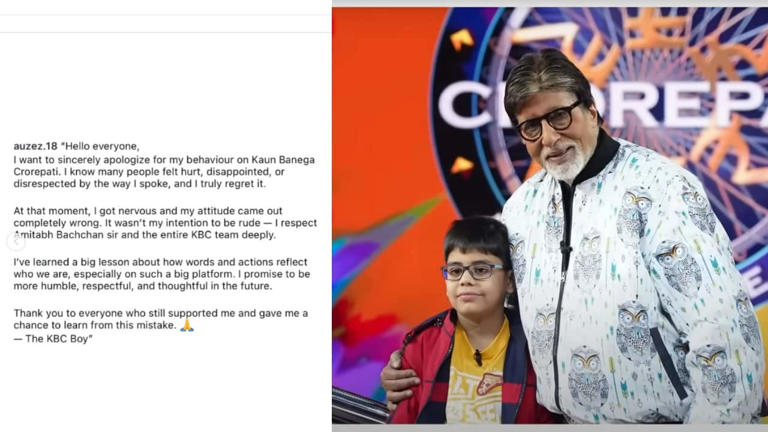Click the lower orange arrow on the KBC wheel
The image size is (768, 432).
pyautogui.click(x=462, y=167)
